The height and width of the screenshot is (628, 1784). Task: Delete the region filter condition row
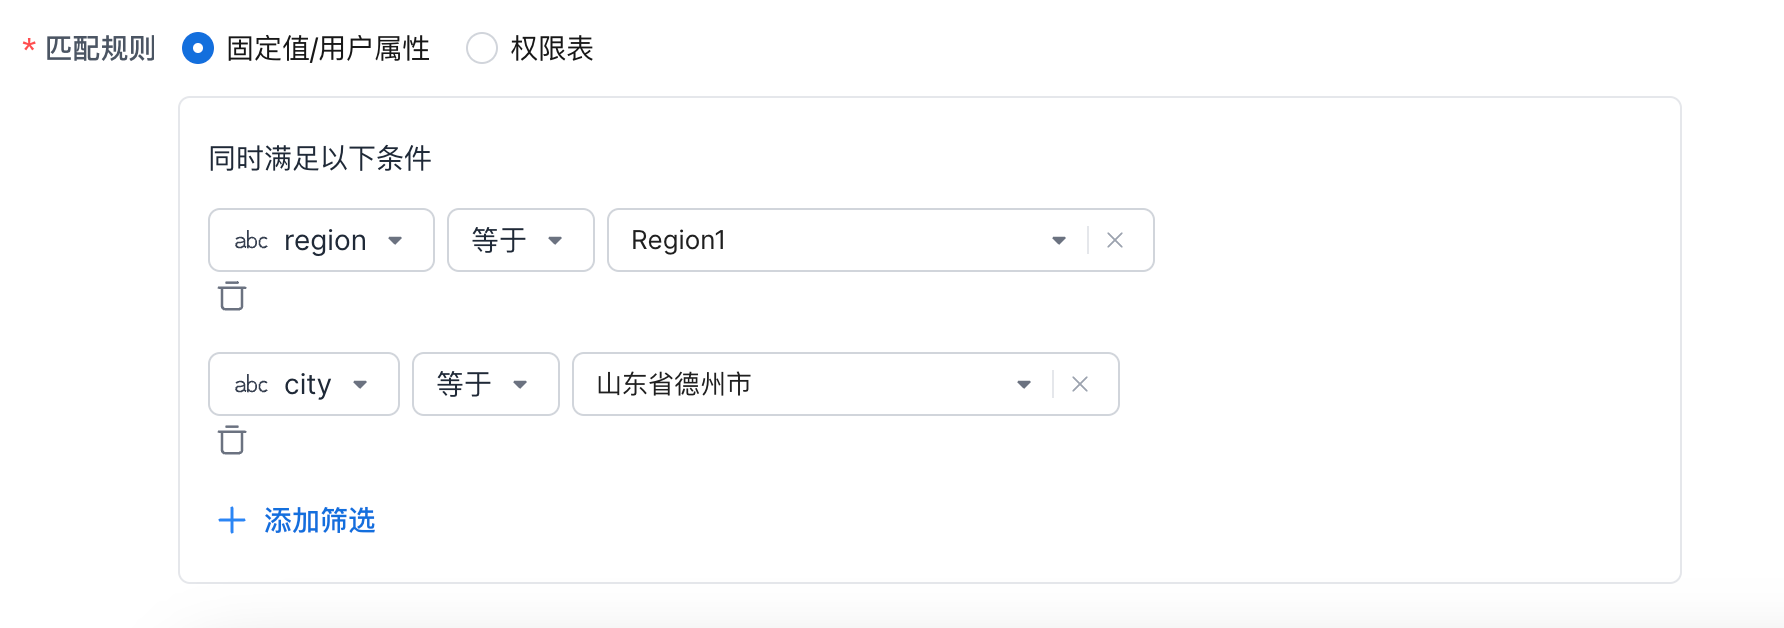click(232, 297)
